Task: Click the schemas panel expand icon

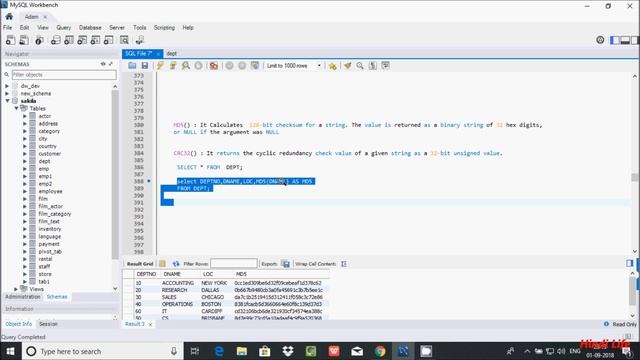Action: click(x=111, y=64)
